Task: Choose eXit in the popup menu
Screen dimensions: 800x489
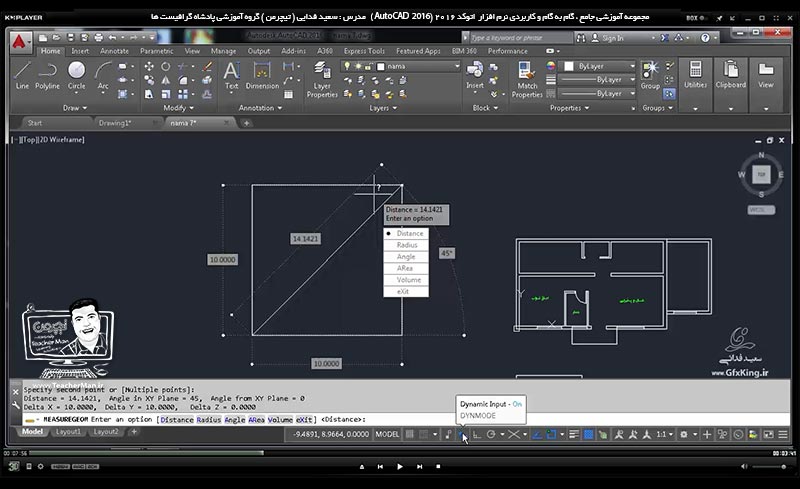Action: tap(406, 291)
